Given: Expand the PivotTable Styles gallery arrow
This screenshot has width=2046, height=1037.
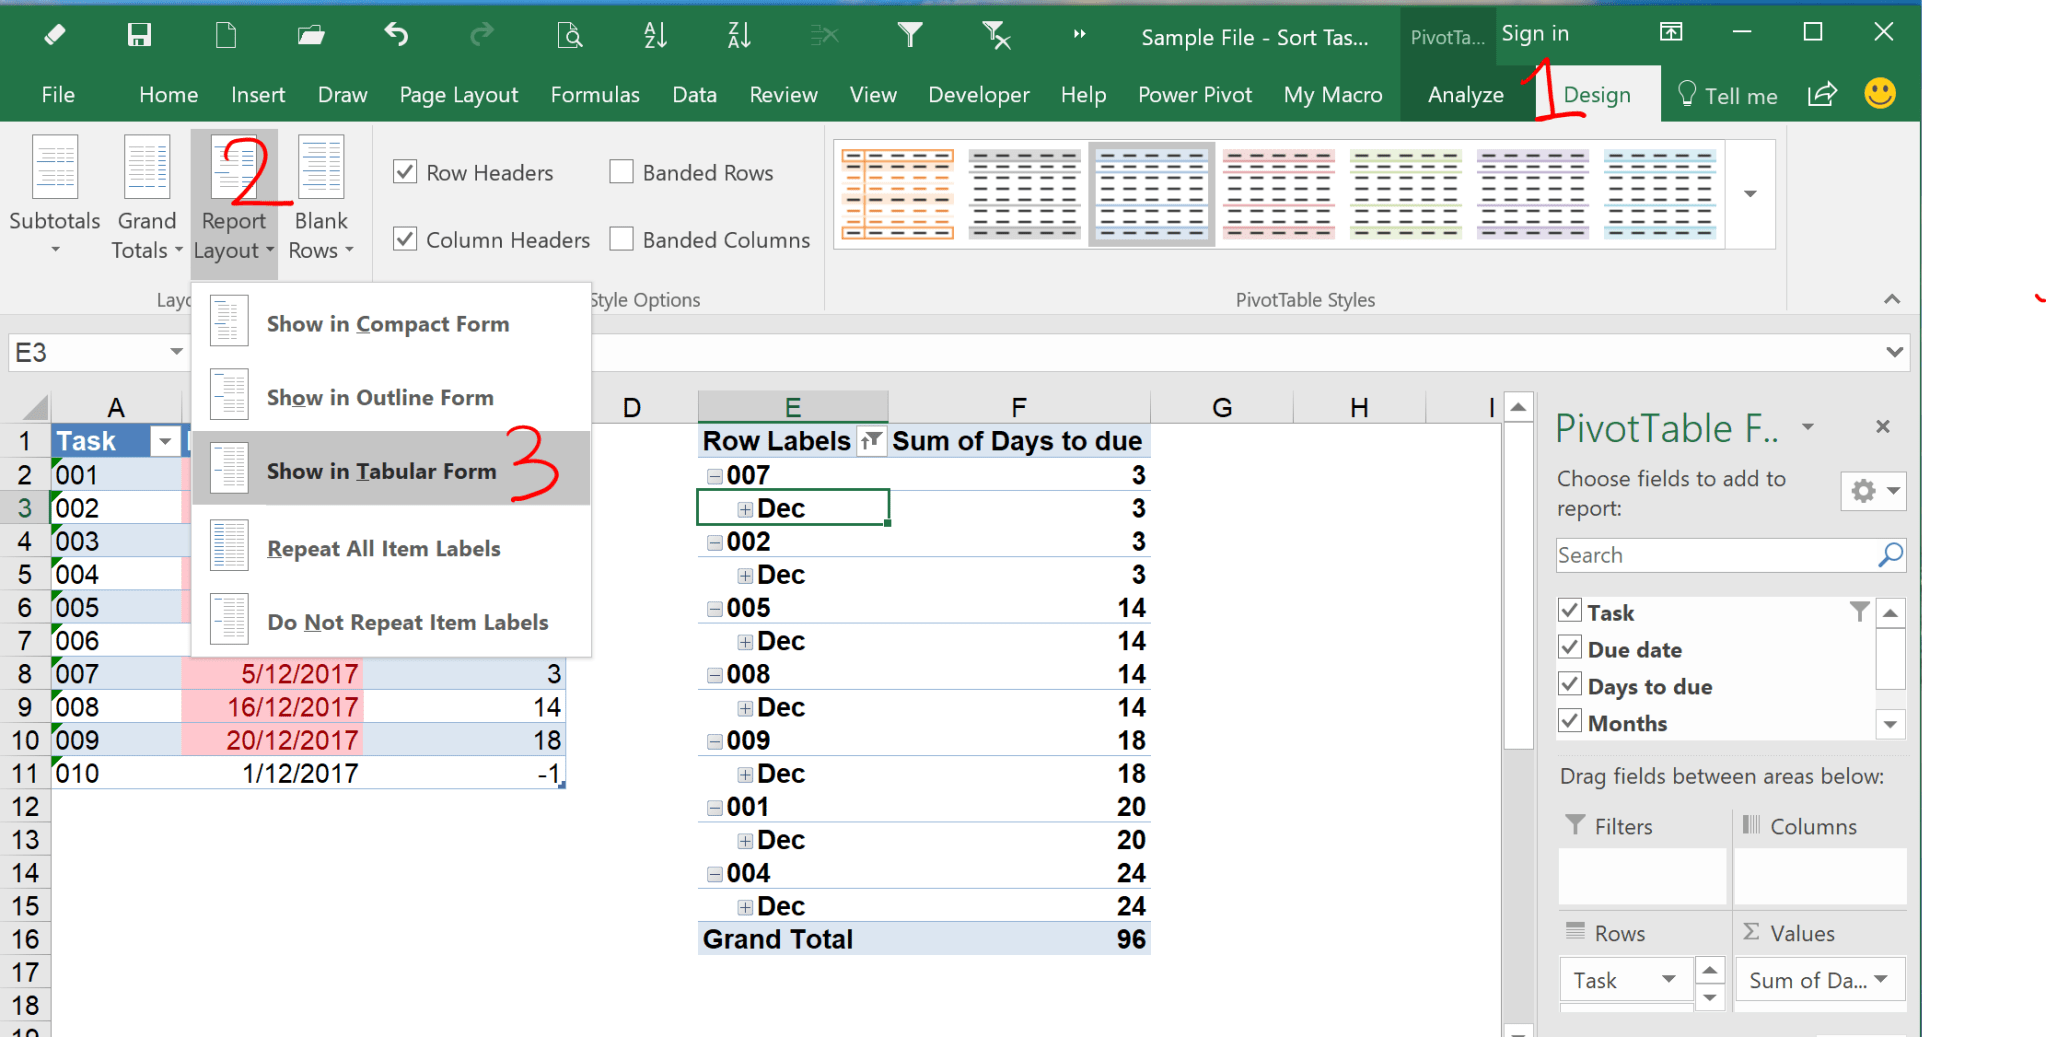Looking at the screenshot, I should click(x=1750, y=194).
